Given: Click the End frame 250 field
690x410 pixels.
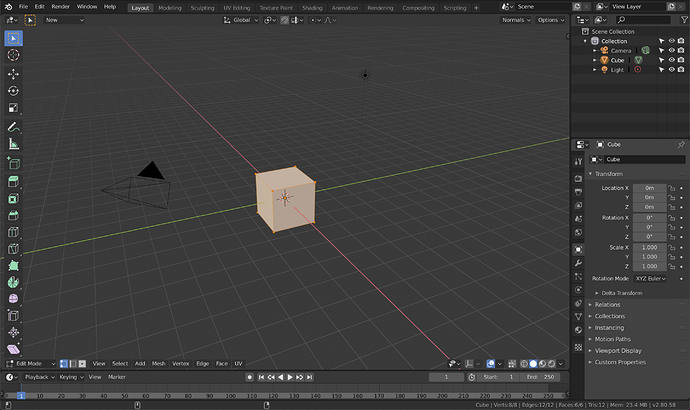Looking at the screenshot, I should [x=540, y=377].
